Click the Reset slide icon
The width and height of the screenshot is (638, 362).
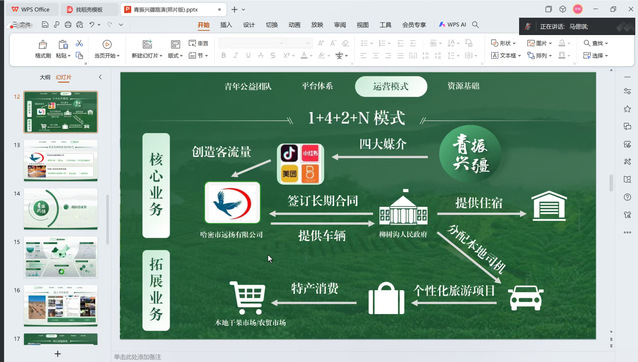tap(192, 43)
